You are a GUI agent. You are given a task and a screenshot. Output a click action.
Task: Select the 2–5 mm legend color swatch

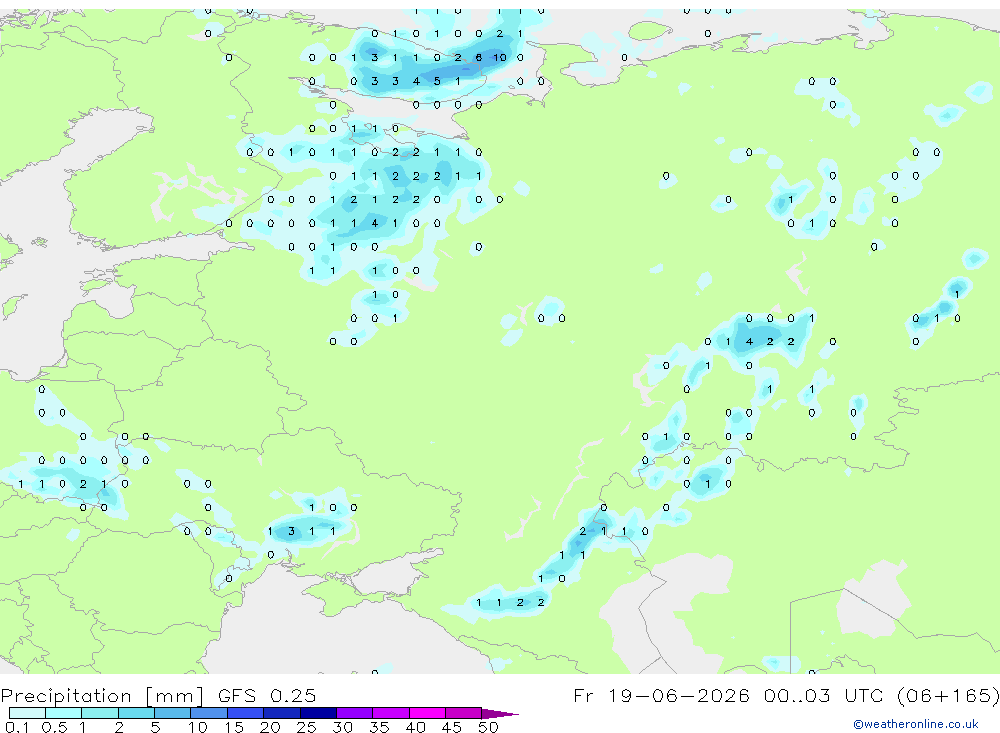(136, 713)
